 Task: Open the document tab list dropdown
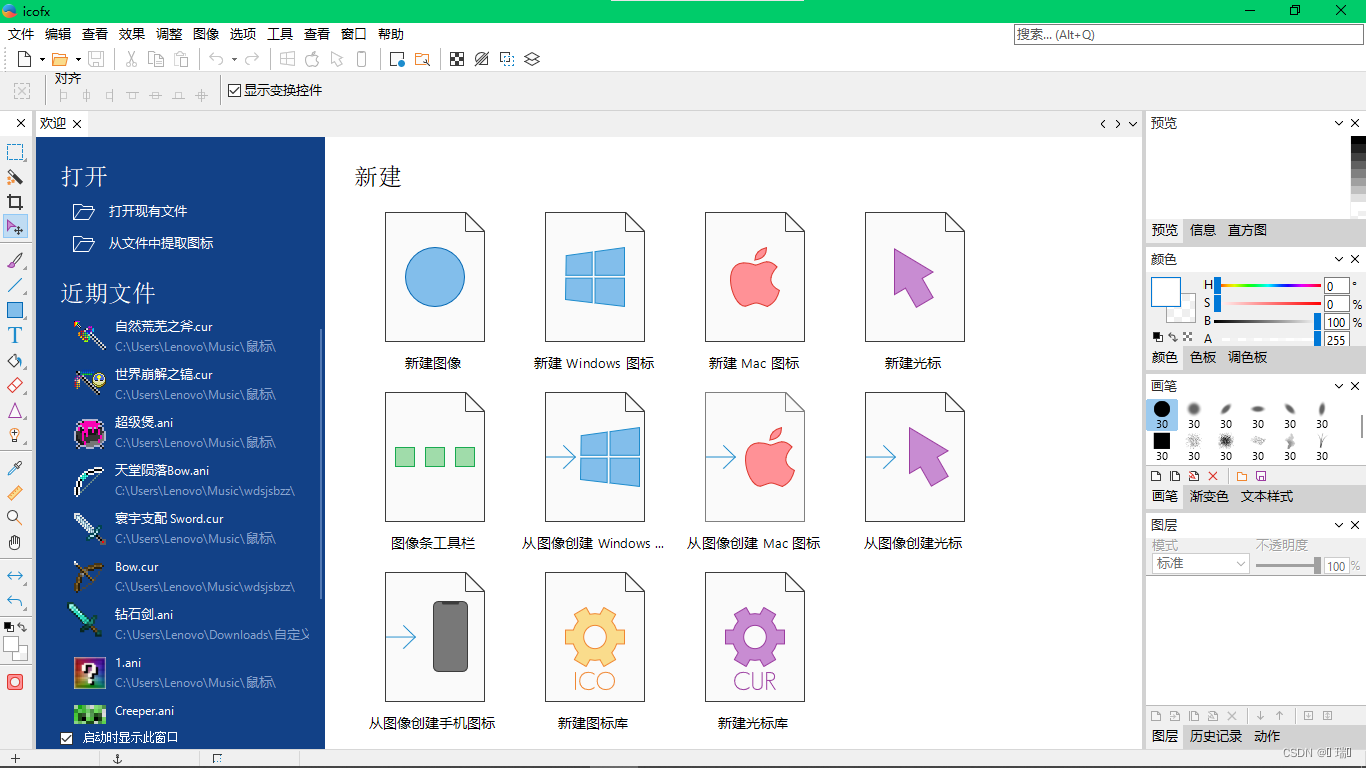click(x=1133, y=124)
